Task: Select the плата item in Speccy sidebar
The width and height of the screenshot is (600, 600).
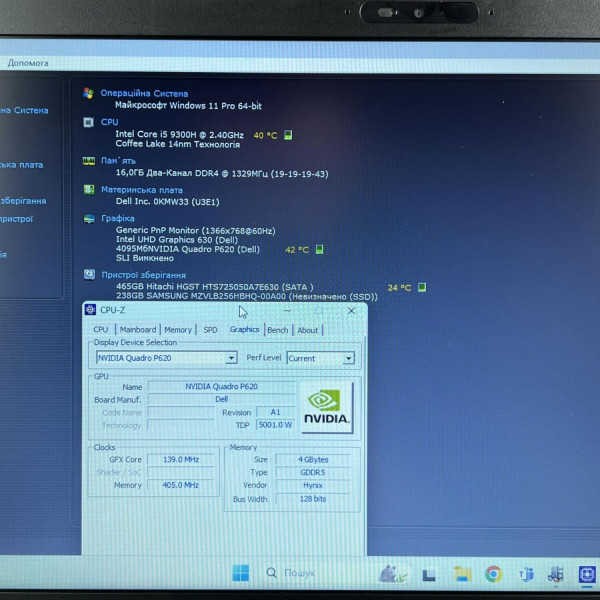Action: pos(21,165)
